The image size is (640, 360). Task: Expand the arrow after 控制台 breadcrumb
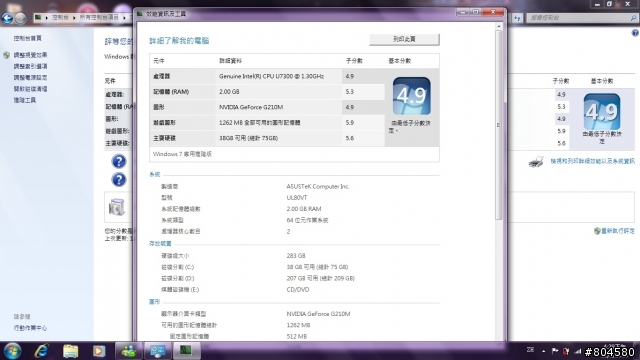pyautogui.click(x=74, y=18)
